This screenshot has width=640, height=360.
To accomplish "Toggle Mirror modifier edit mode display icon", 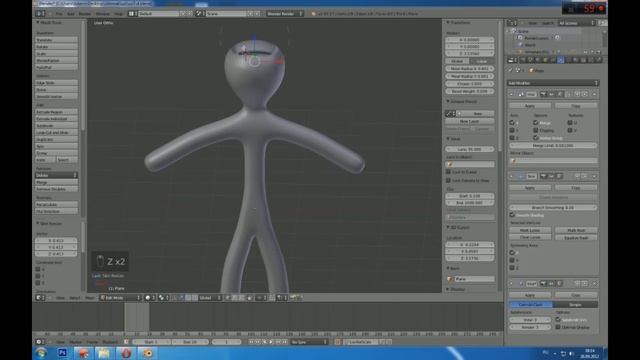I will (560, 94).
